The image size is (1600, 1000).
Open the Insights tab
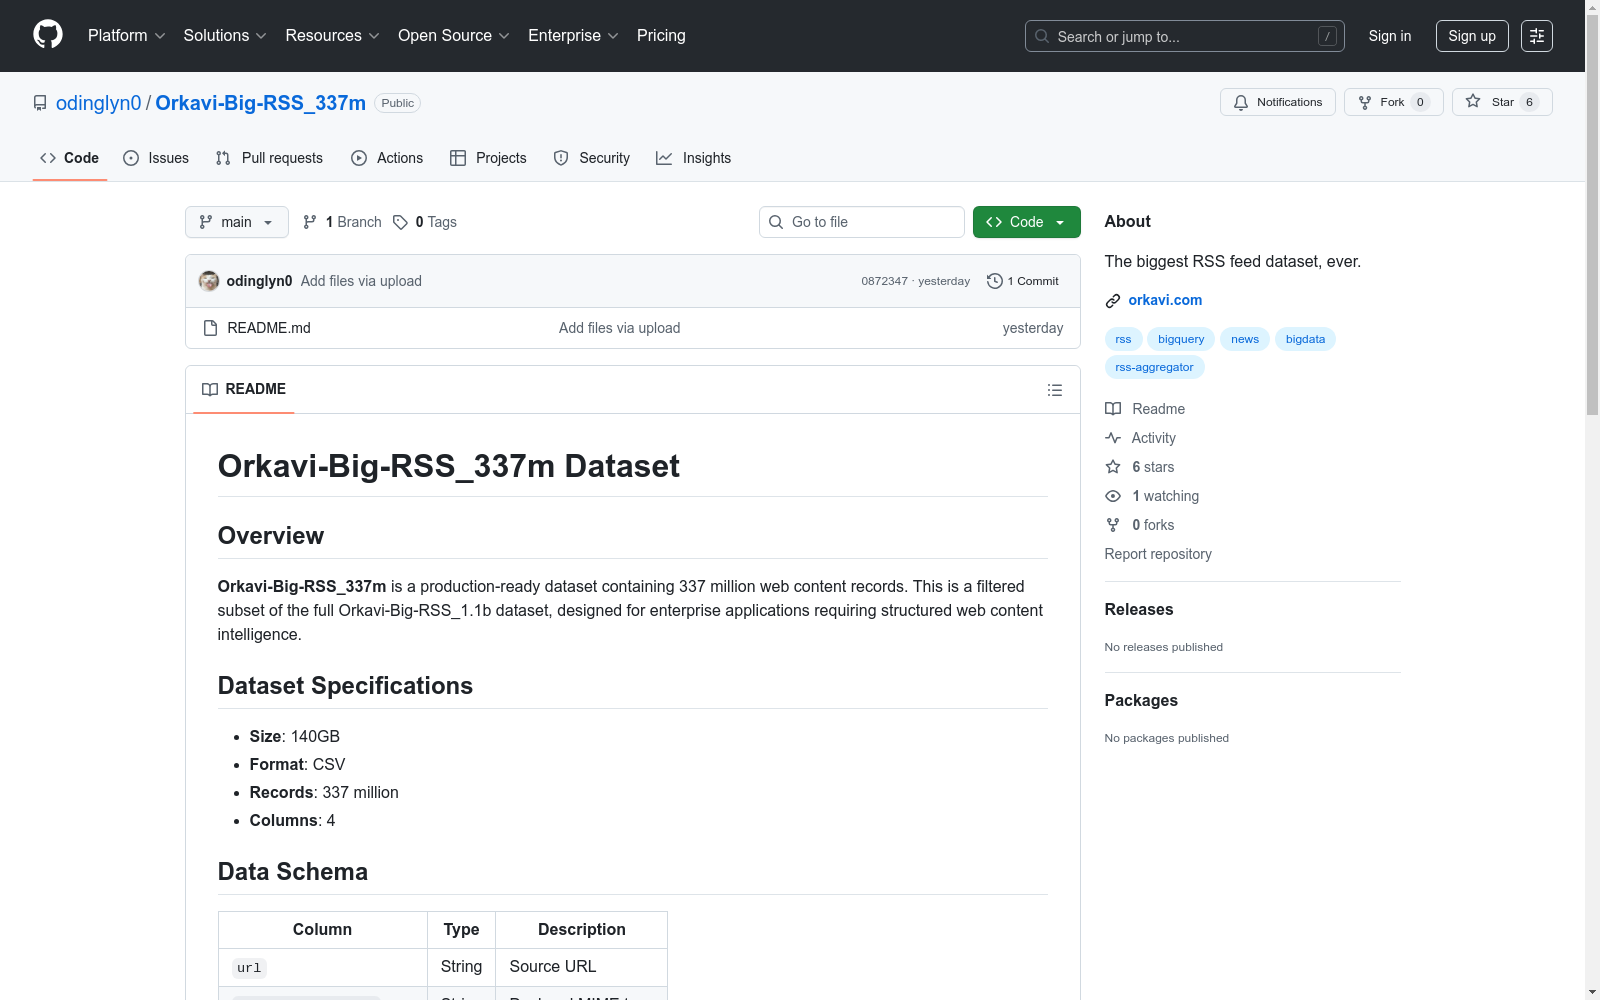694,158
